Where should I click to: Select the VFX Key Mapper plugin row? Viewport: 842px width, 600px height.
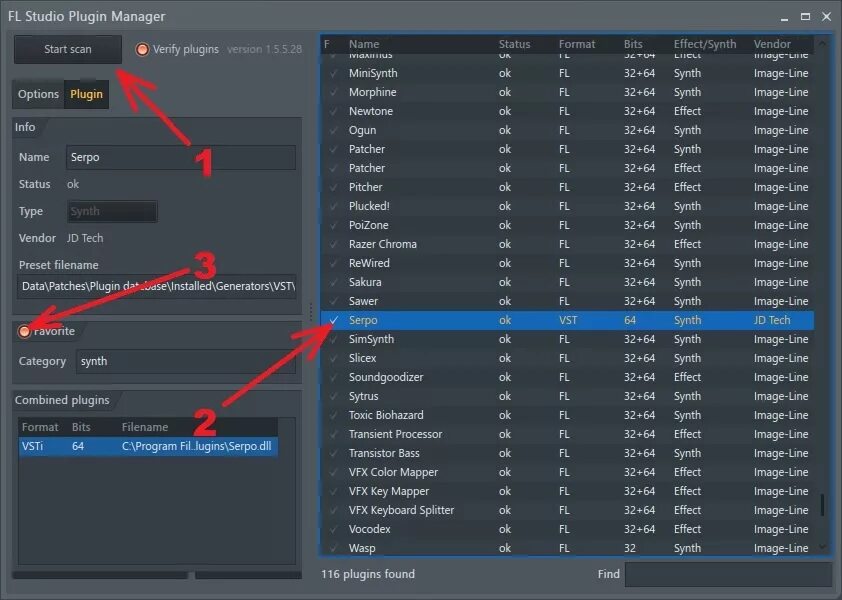[x=568, y=491]
